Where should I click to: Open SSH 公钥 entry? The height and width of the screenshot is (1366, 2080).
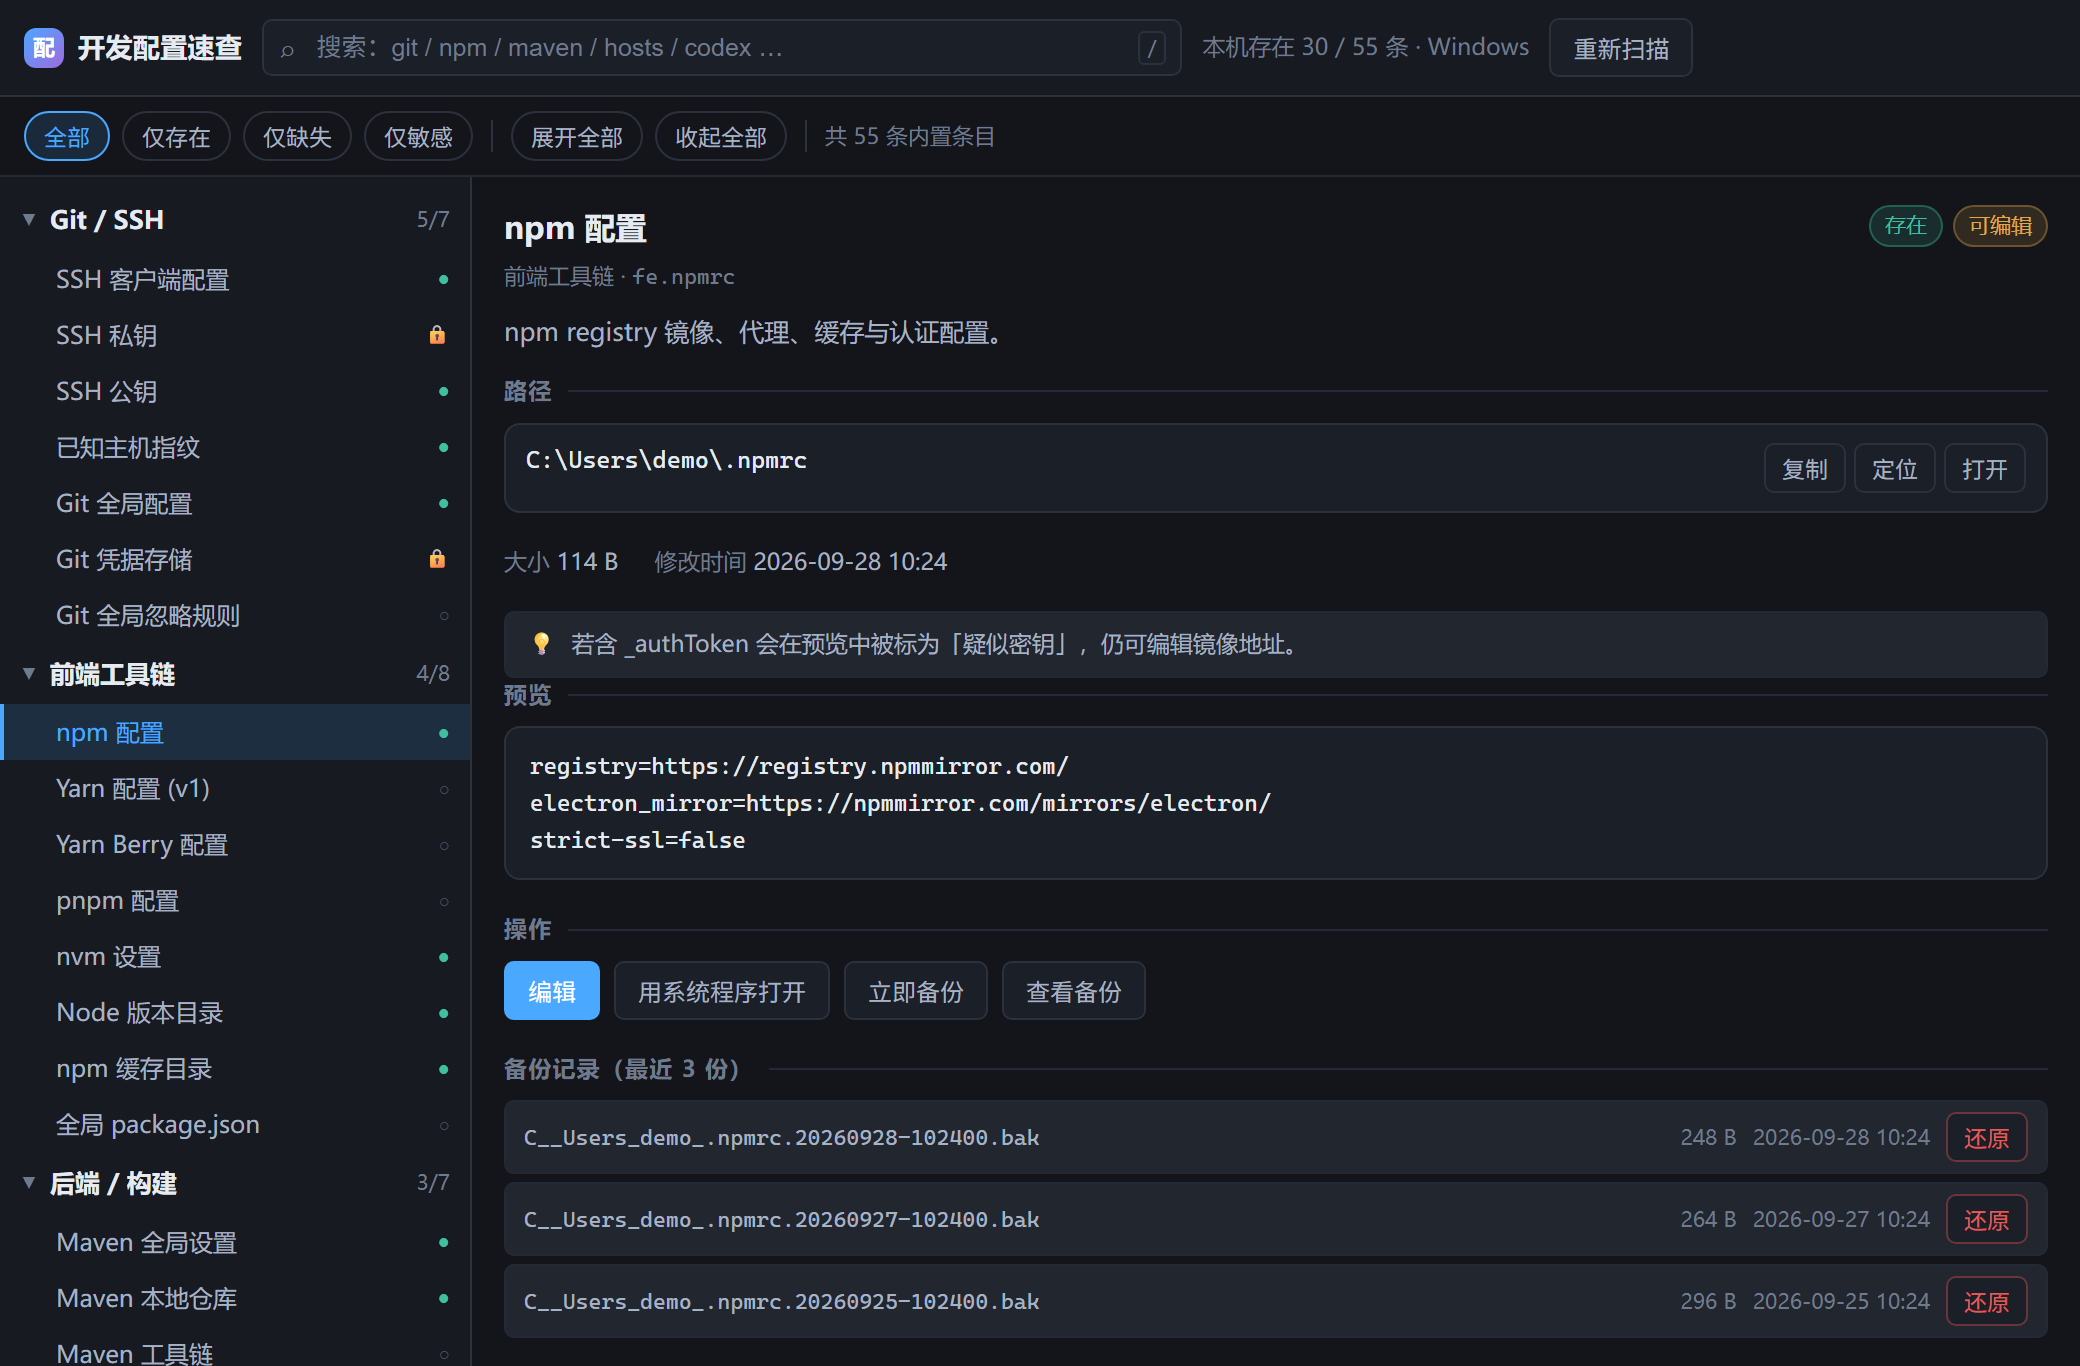coord(236,391)
